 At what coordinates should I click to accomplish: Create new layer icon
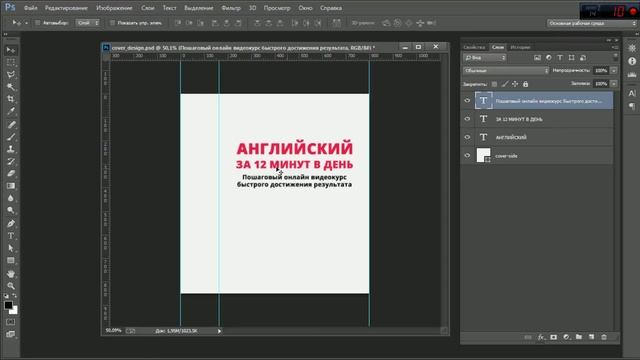591,337
